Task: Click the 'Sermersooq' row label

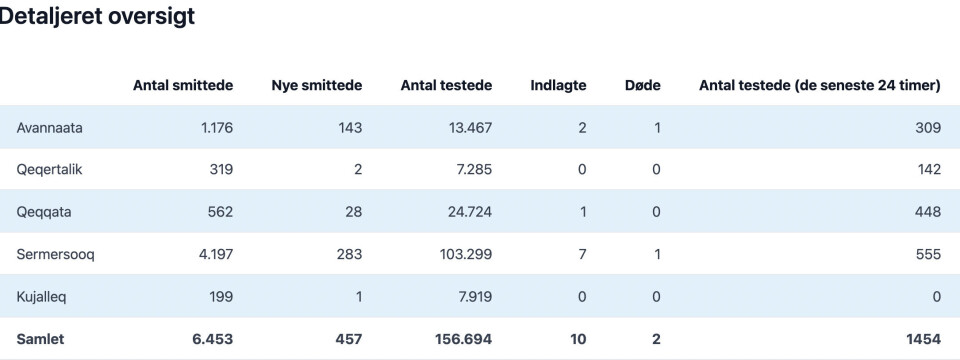Action: [x=56, y=254]
